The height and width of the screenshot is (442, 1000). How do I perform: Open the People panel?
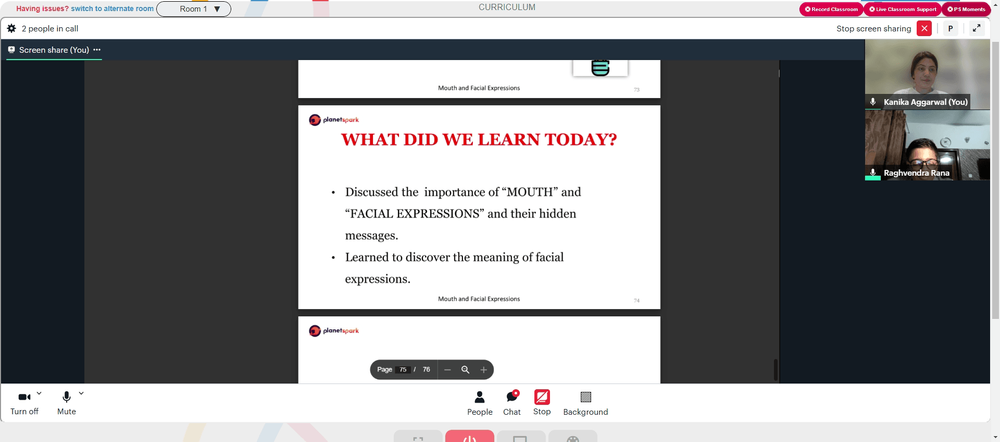point(480,403)
